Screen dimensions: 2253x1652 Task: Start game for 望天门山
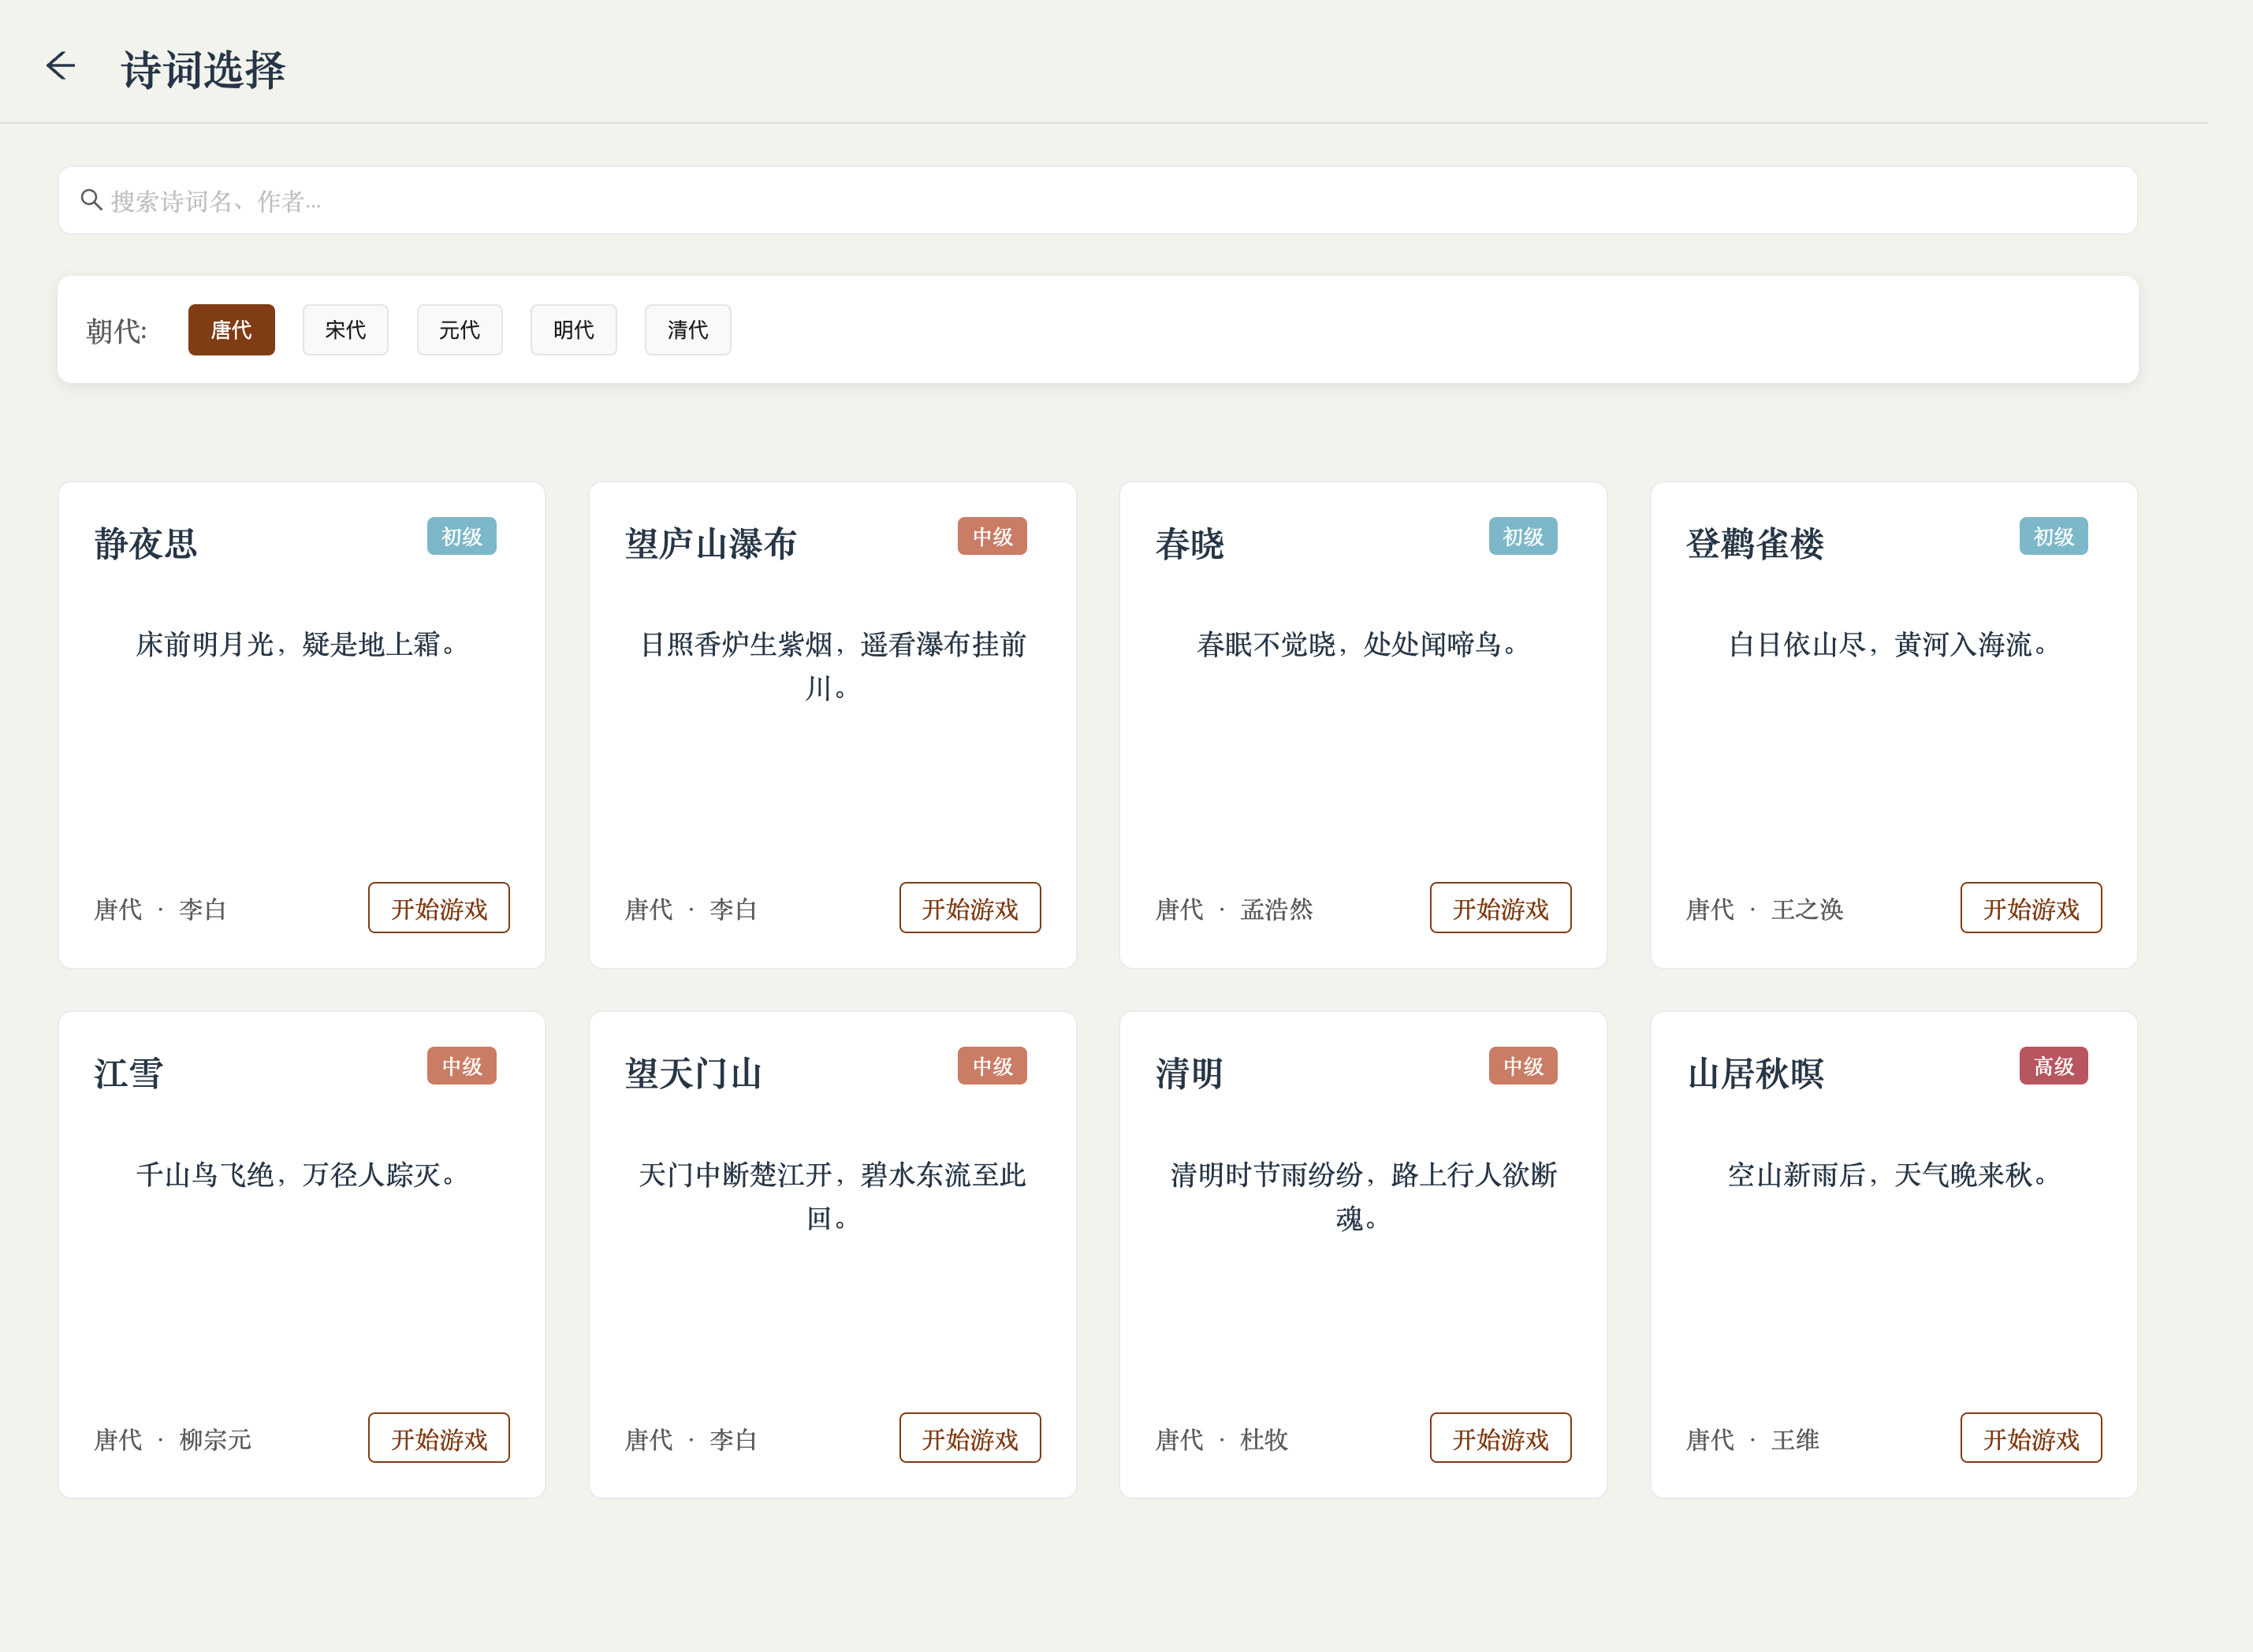[x=969, y=1437]
